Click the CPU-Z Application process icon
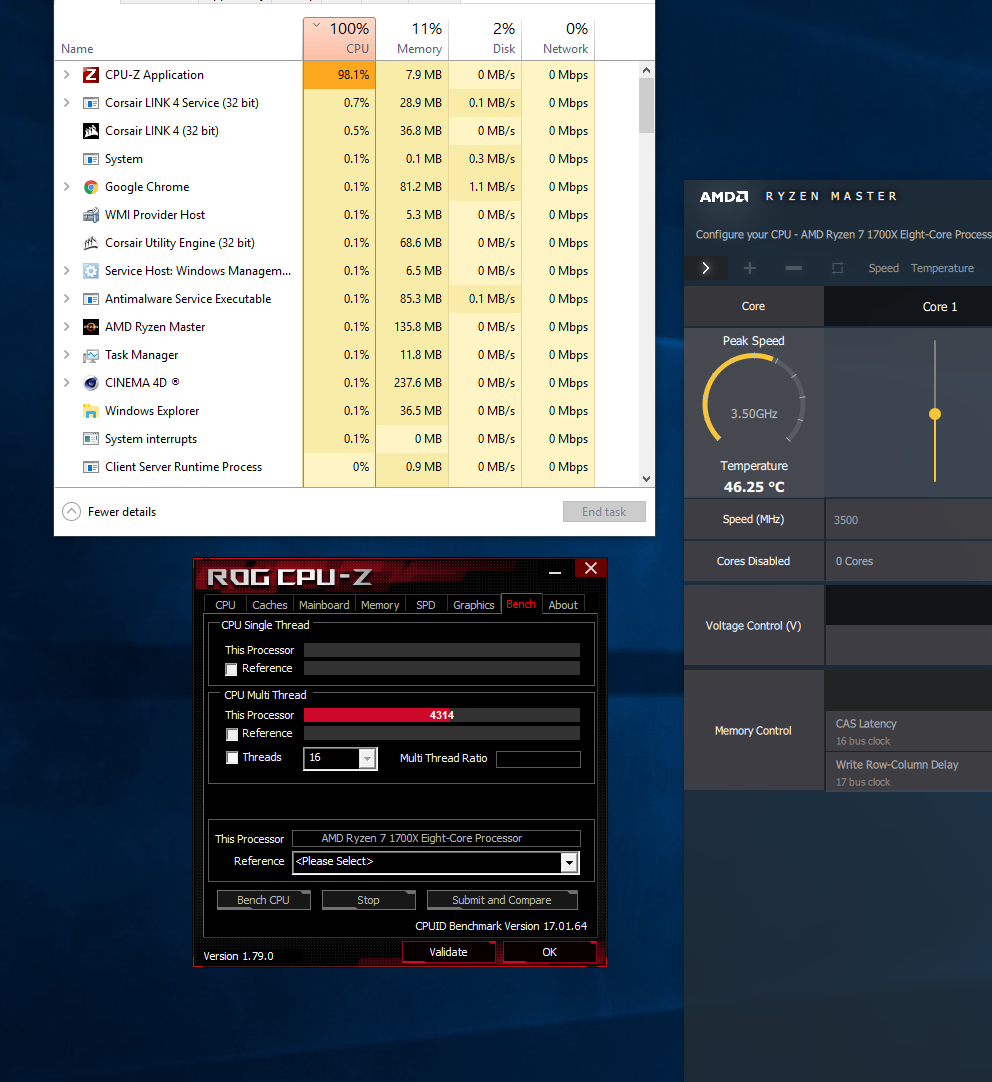 click(x=90, y=75)
